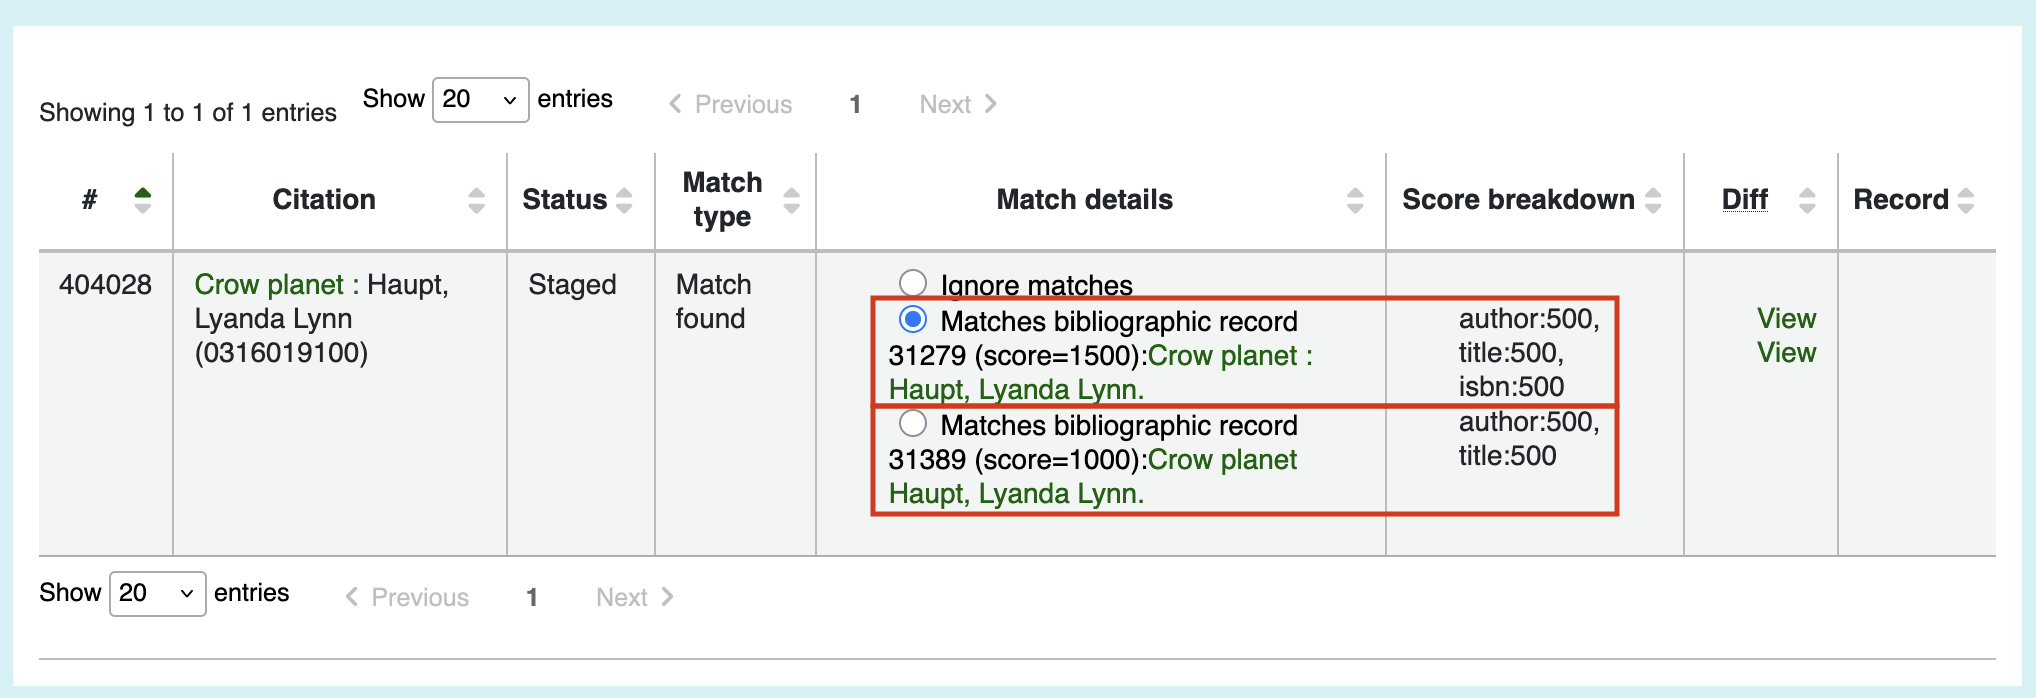View diff for the second match
Viewport: 2036px width, 698px height.
1786,352
